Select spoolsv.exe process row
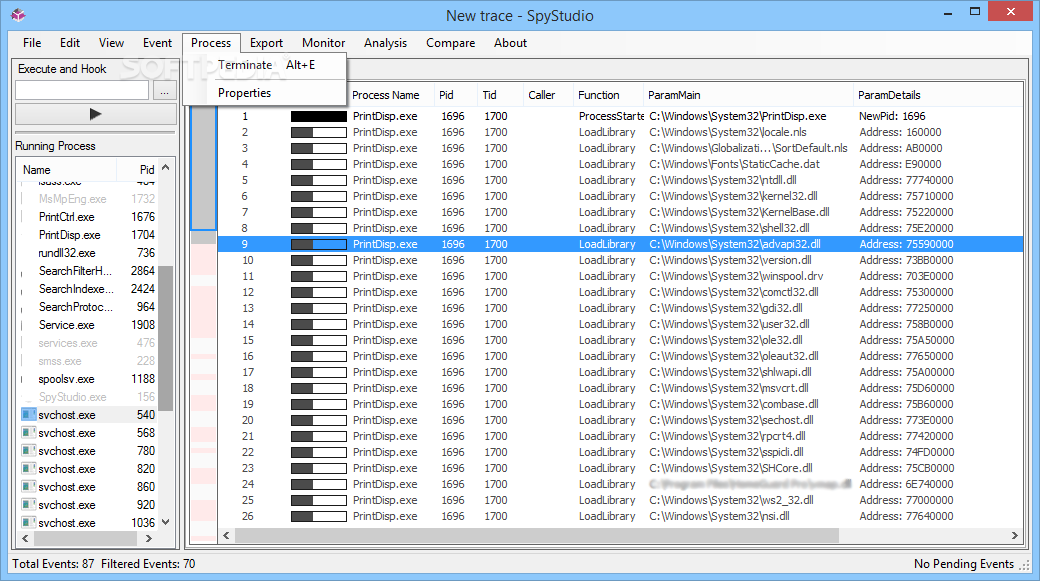The height and width of the screenshot is (581, 1040). click(88, 379)
